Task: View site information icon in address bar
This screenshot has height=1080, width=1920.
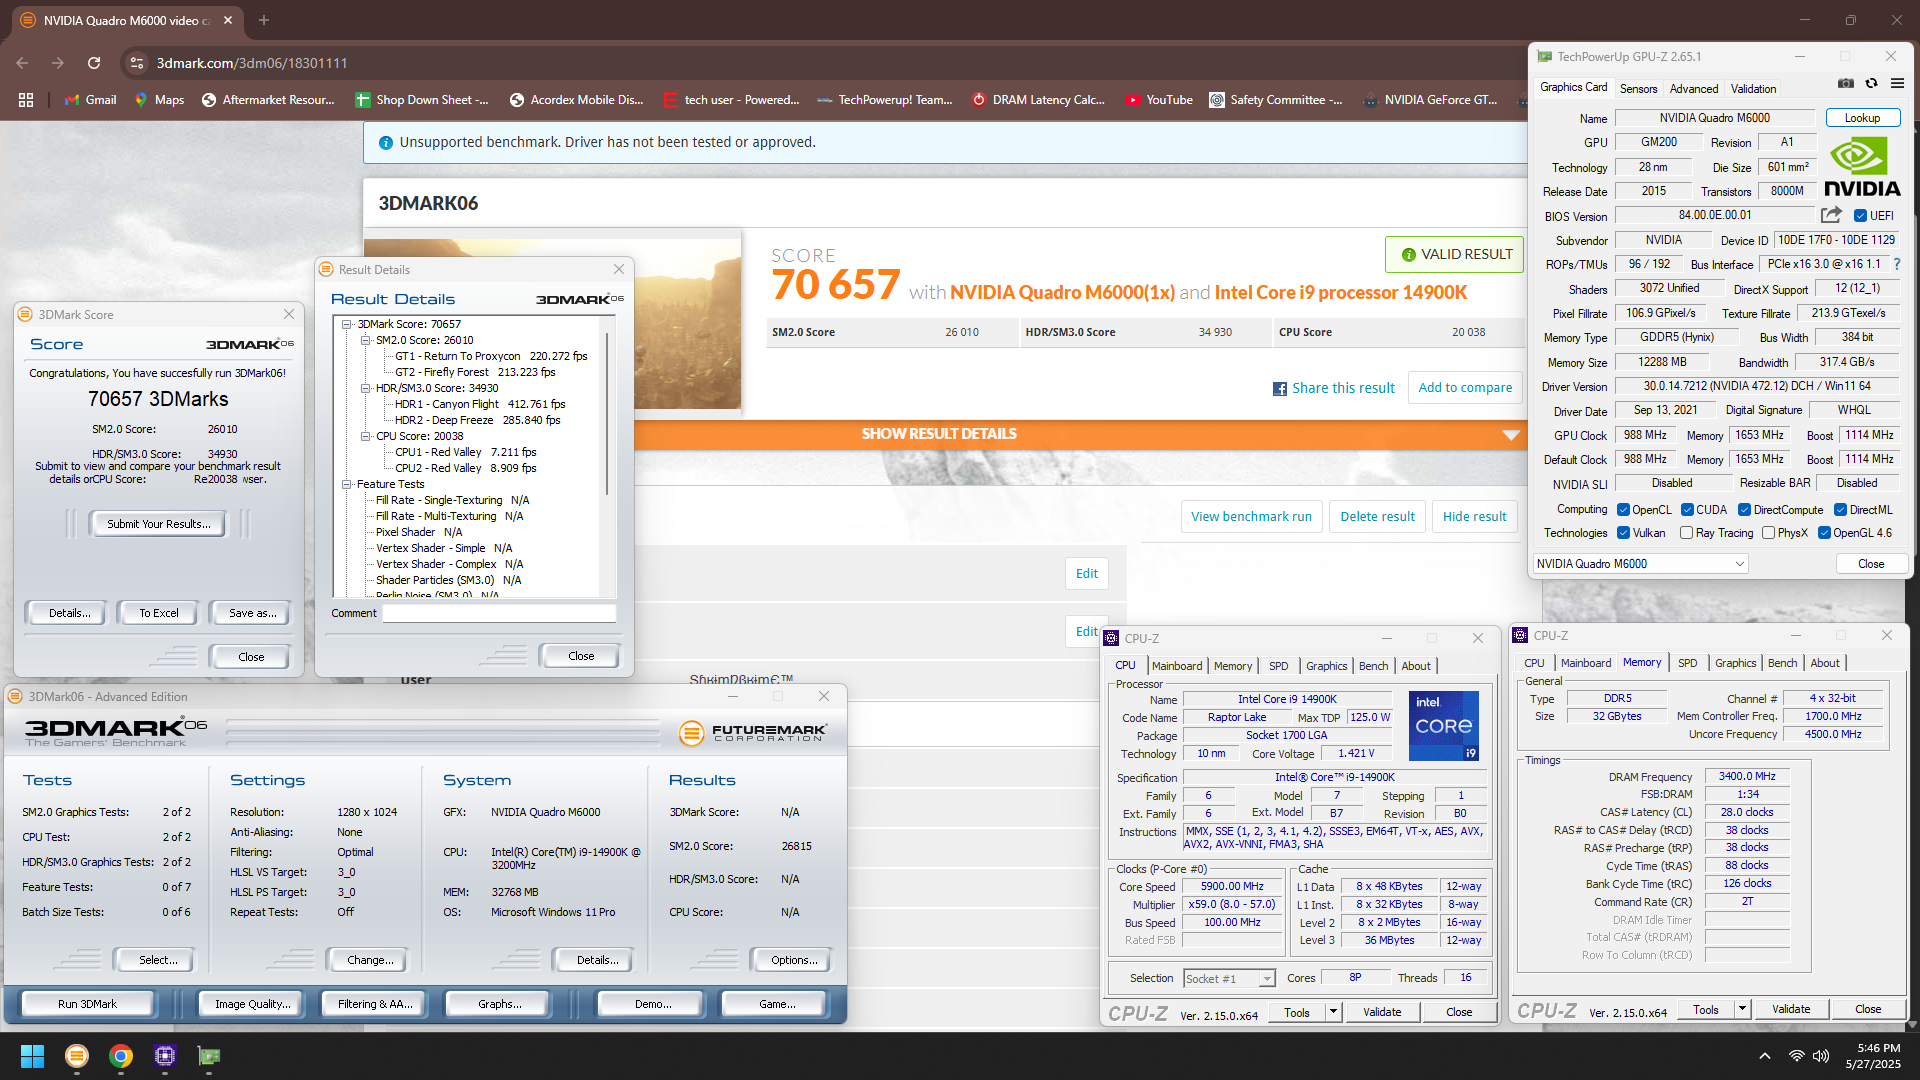Action: point(136,63)
